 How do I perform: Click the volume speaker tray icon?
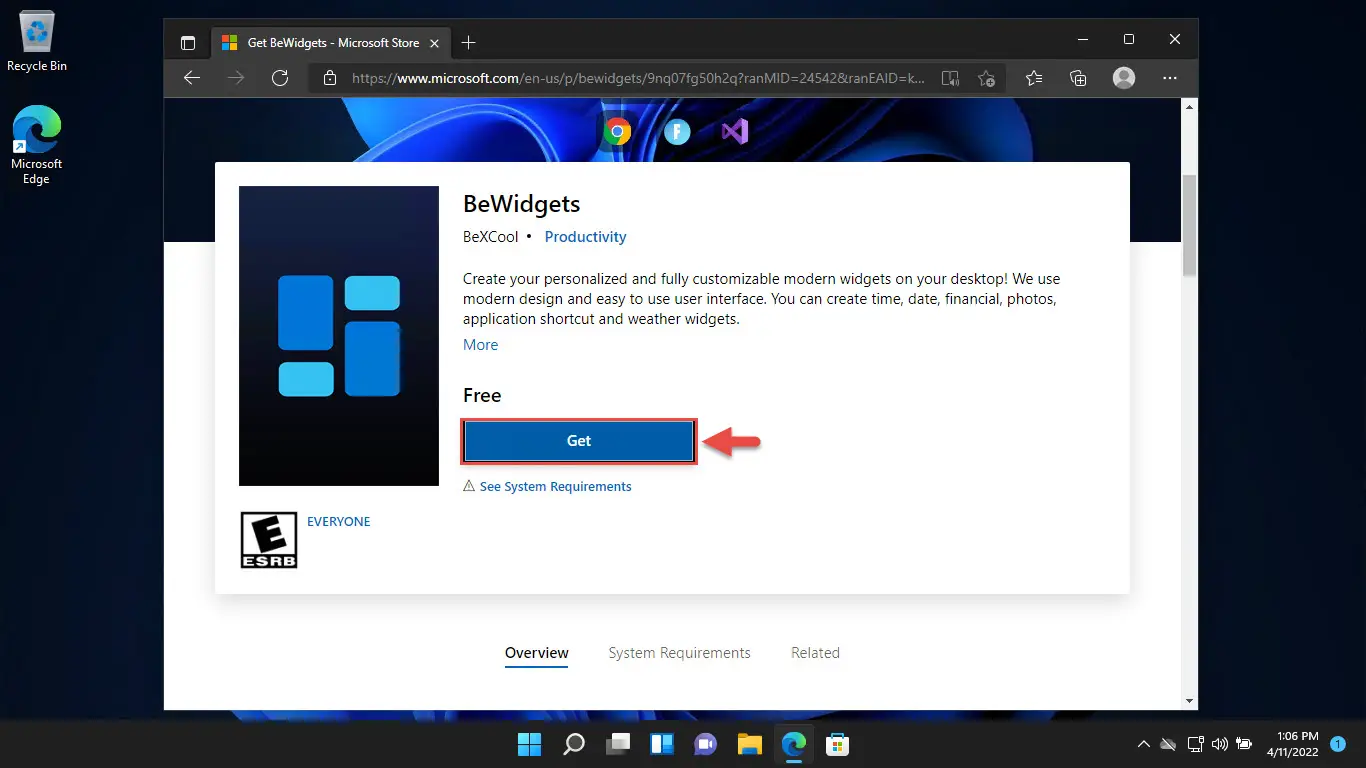(x=1219, y=744)
